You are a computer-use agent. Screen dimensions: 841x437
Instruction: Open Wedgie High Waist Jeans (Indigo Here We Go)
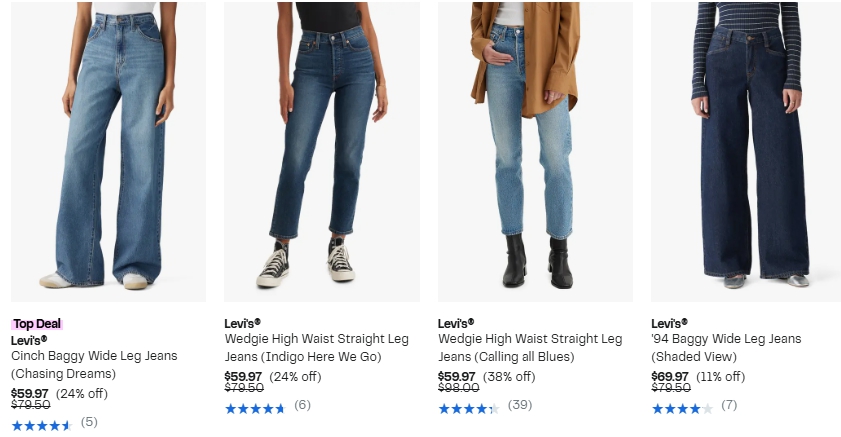316,347
